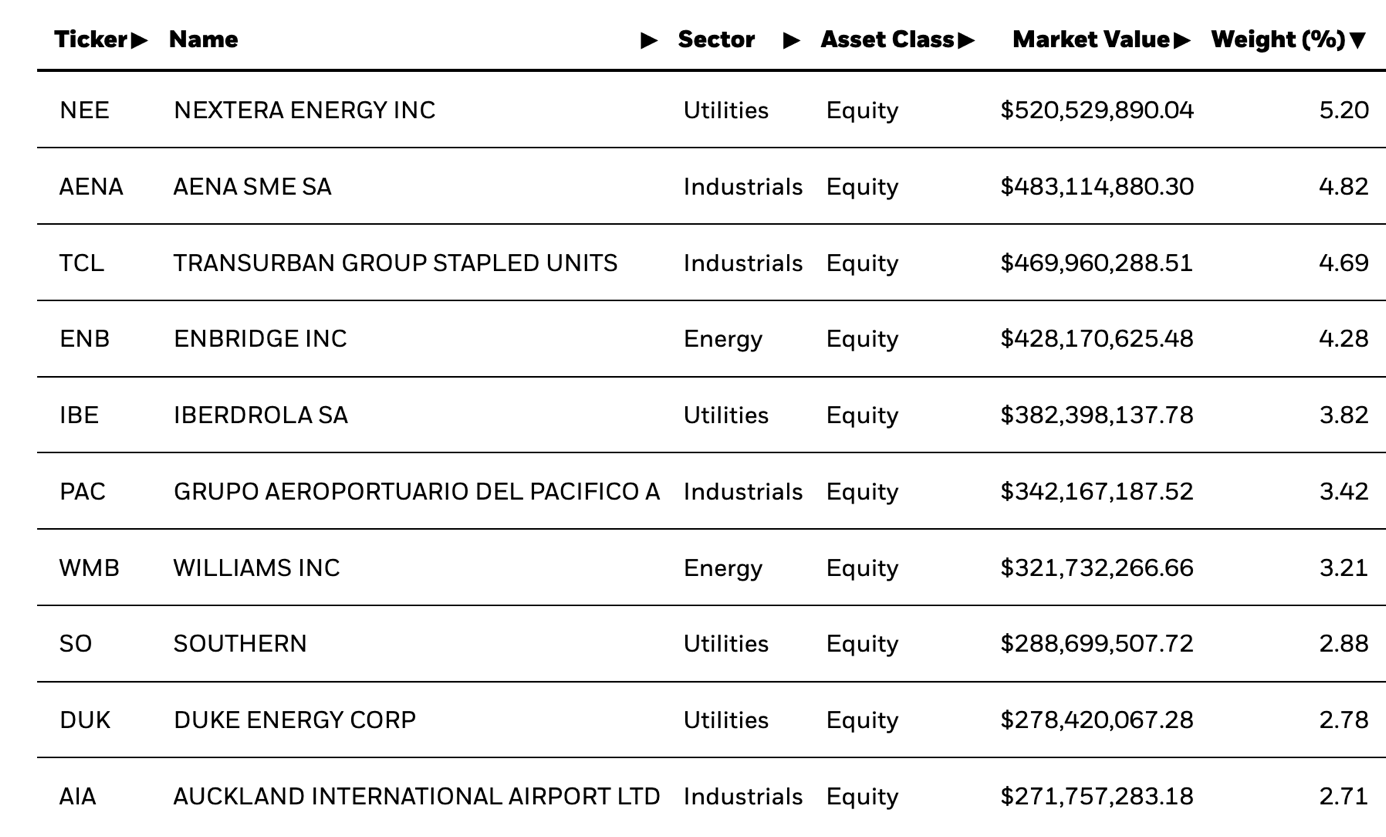
Task: Click the WMB ticker symbol
Action: coord(89,568)
